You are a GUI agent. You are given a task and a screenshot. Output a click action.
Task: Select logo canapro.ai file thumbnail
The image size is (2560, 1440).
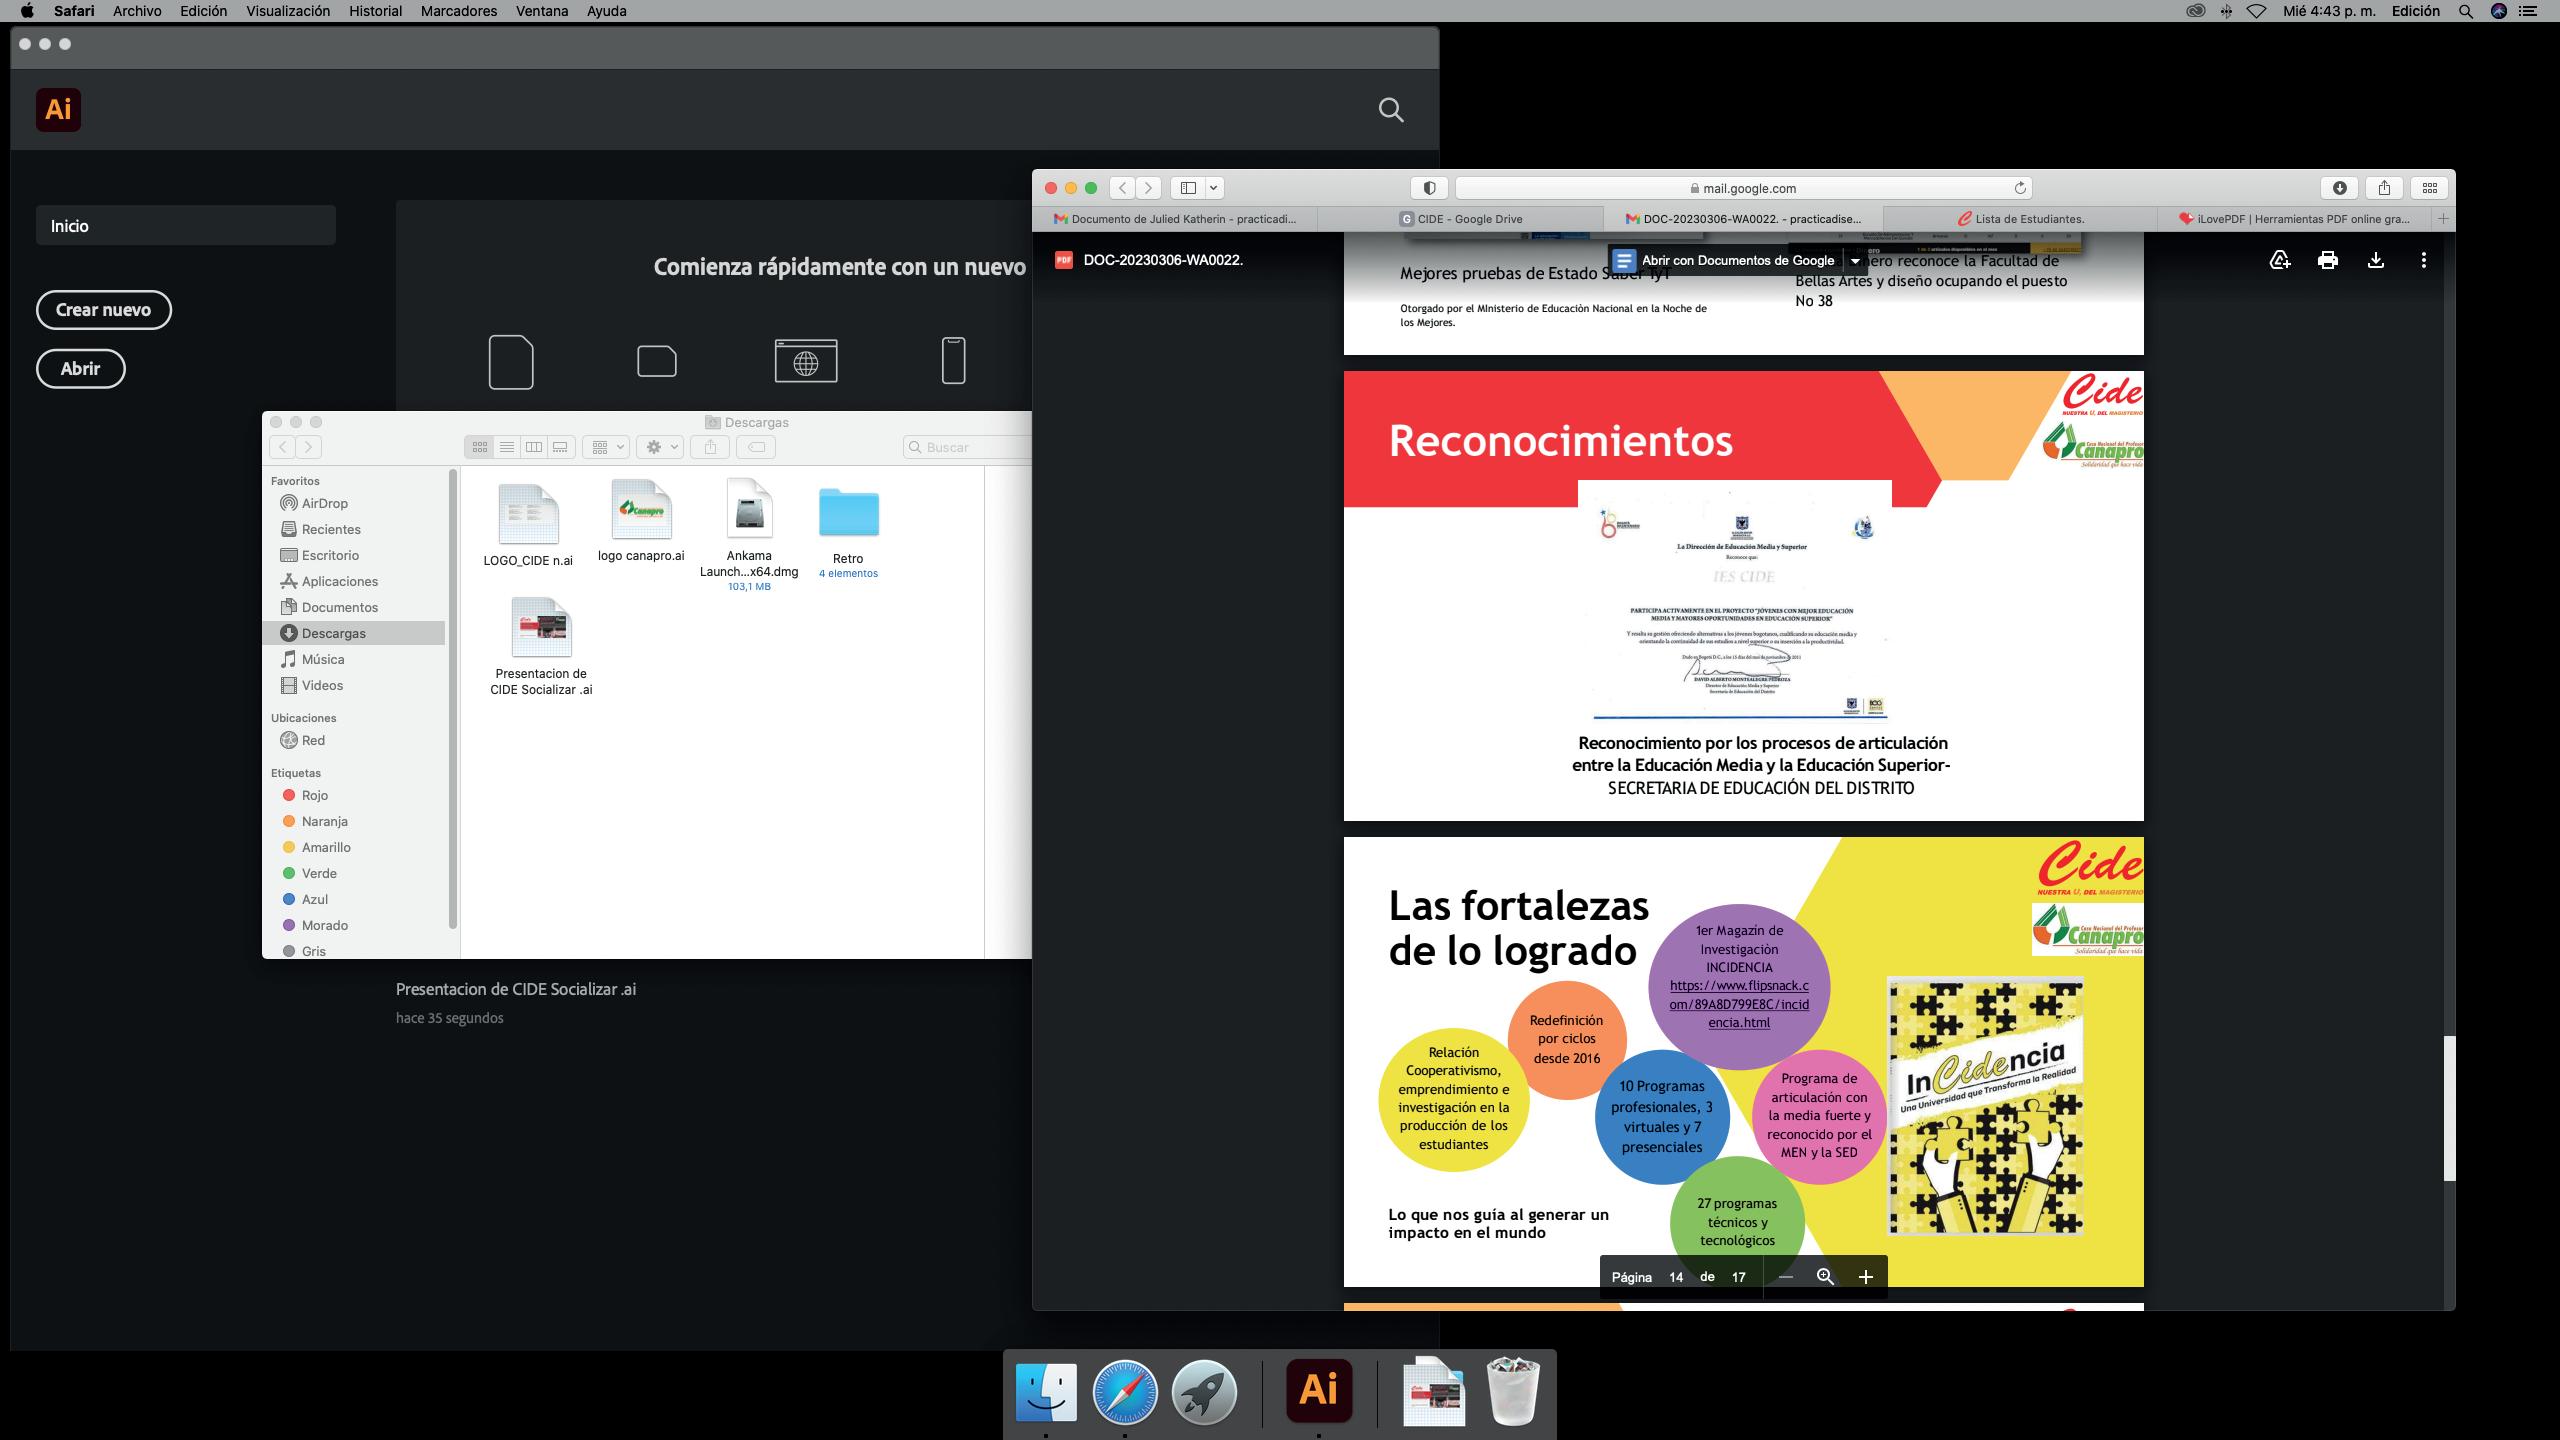pos(641,510)
